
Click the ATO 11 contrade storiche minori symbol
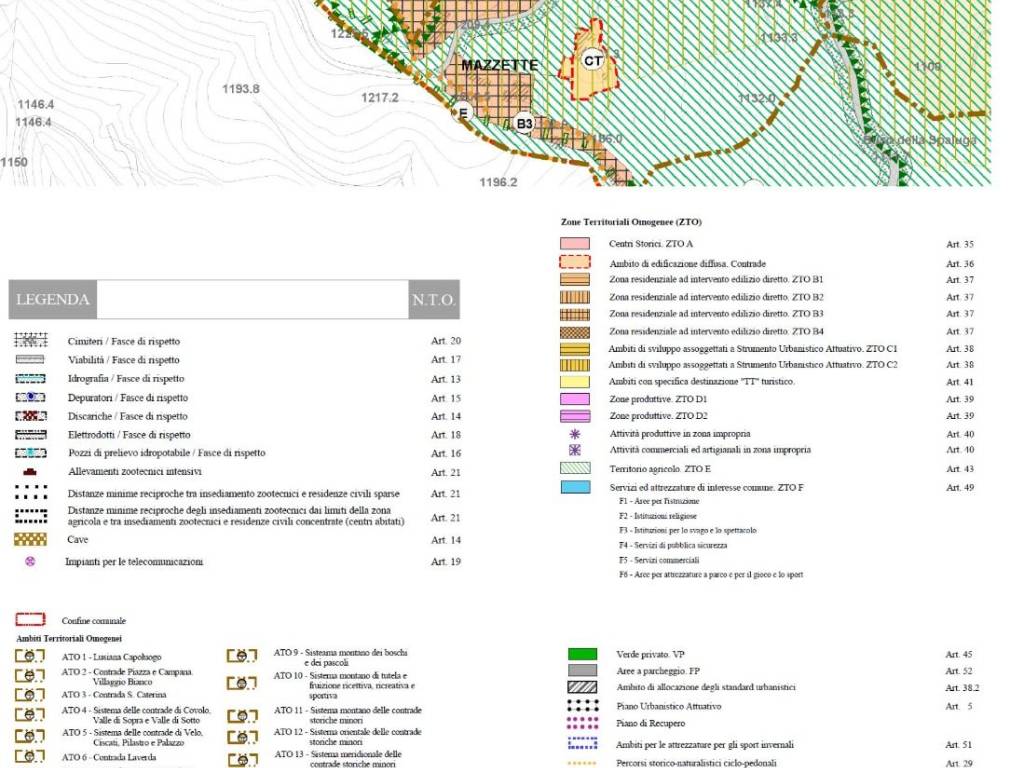tap(242, 716)
